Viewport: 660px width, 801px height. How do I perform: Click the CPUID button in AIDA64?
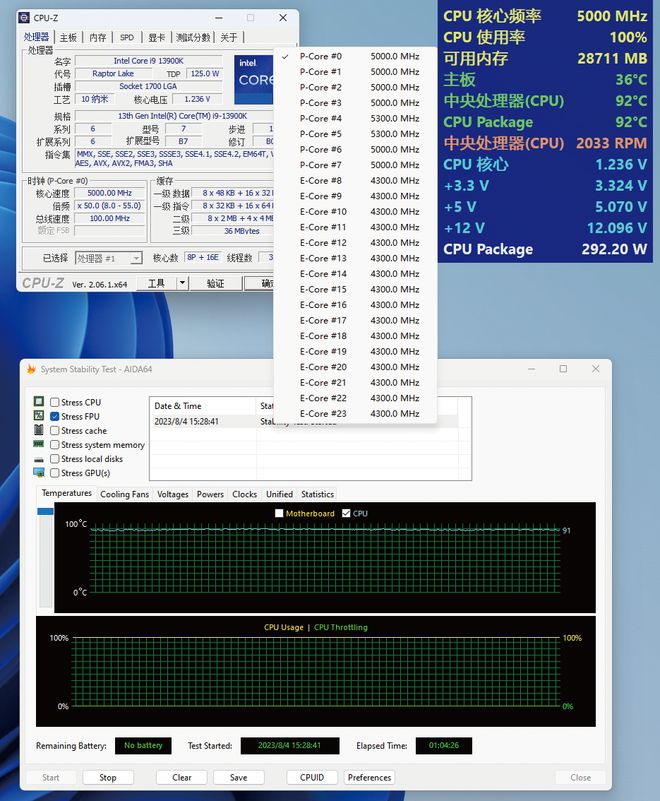[312, 778]
